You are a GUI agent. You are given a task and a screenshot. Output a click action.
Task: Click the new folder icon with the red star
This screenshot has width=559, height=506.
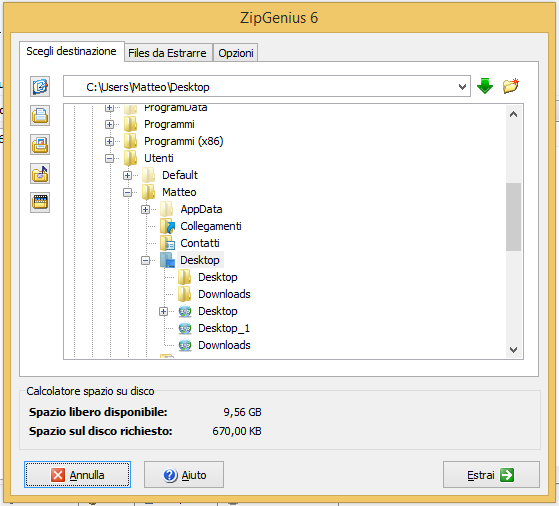[x=511, y=86]
